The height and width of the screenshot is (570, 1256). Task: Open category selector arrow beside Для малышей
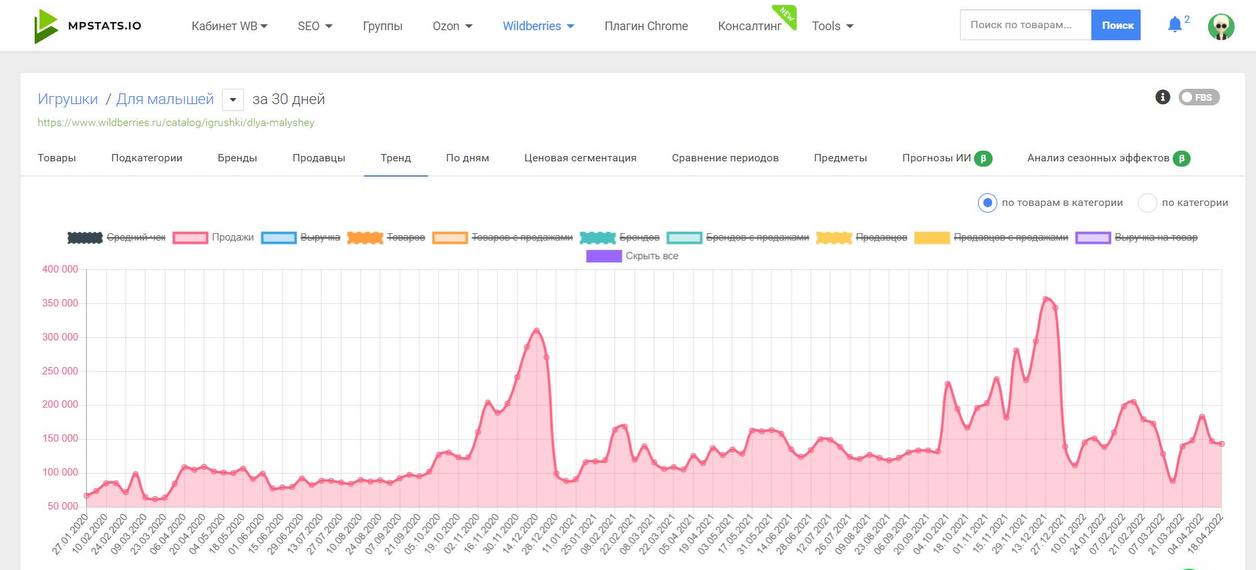[233, 99]
